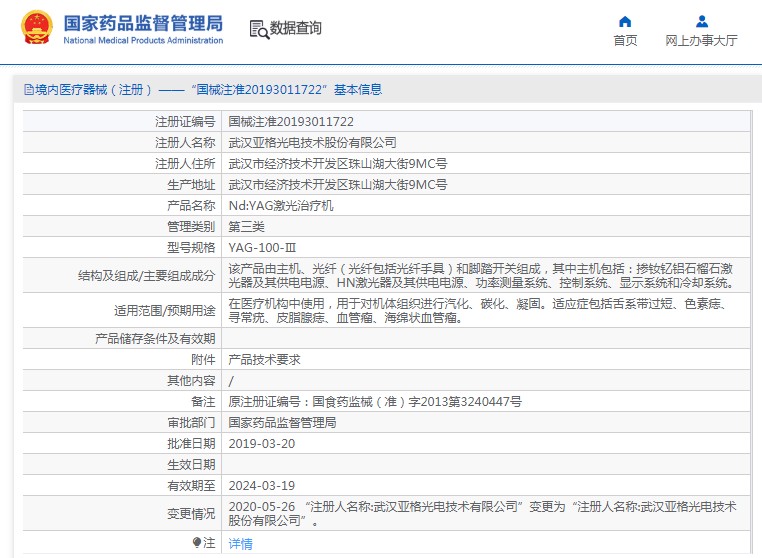Click the 结构及组成 description text

(x=481, y=276)
